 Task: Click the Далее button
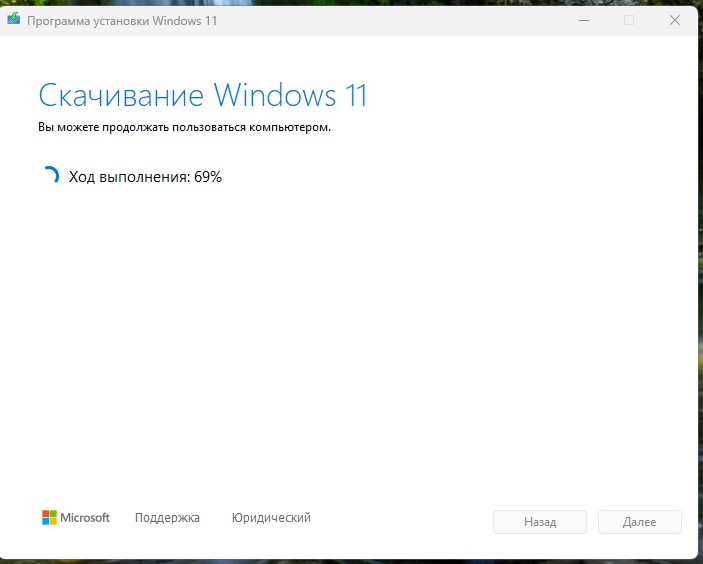(x=639, y=522)
